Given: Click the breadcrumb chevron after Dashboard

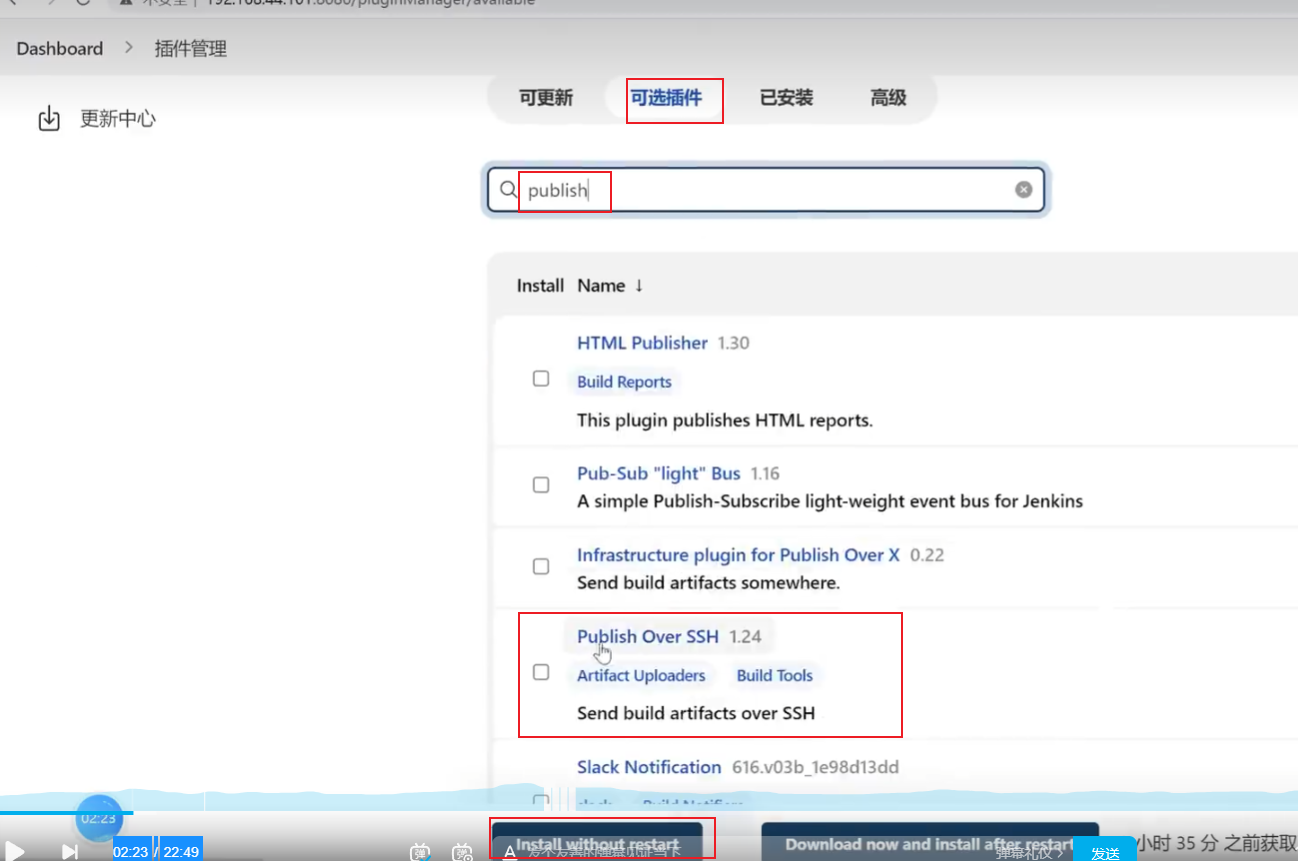Looking at the screenshot, I should click(x=129, y=48).
